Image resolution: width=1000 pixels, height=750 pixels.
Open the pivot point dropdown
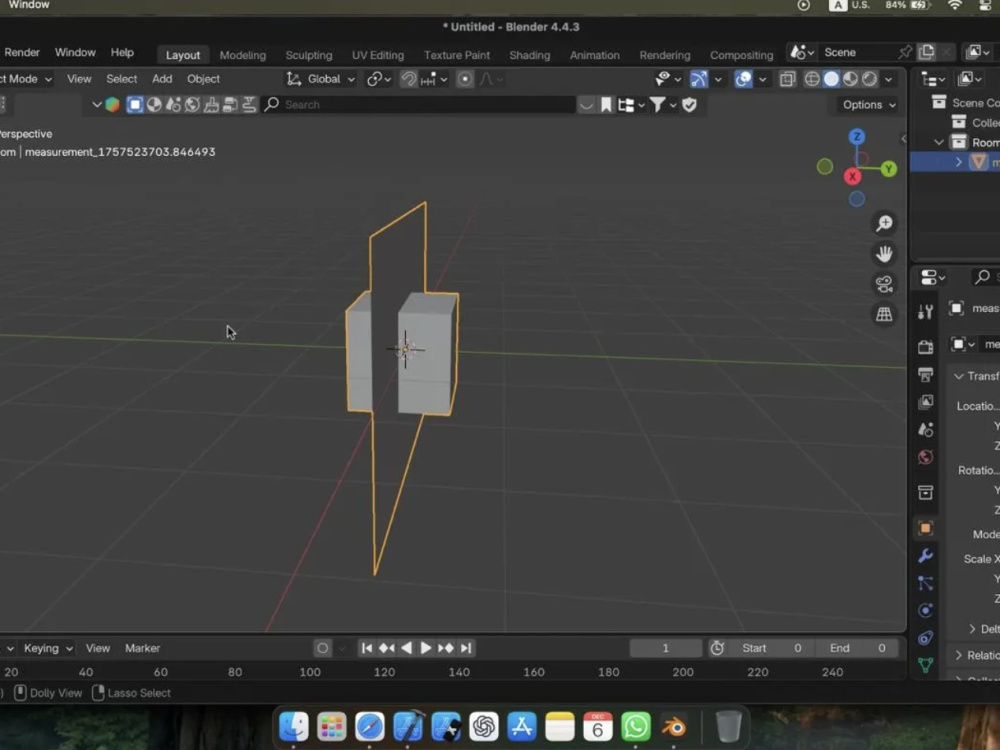click(378, 79)
